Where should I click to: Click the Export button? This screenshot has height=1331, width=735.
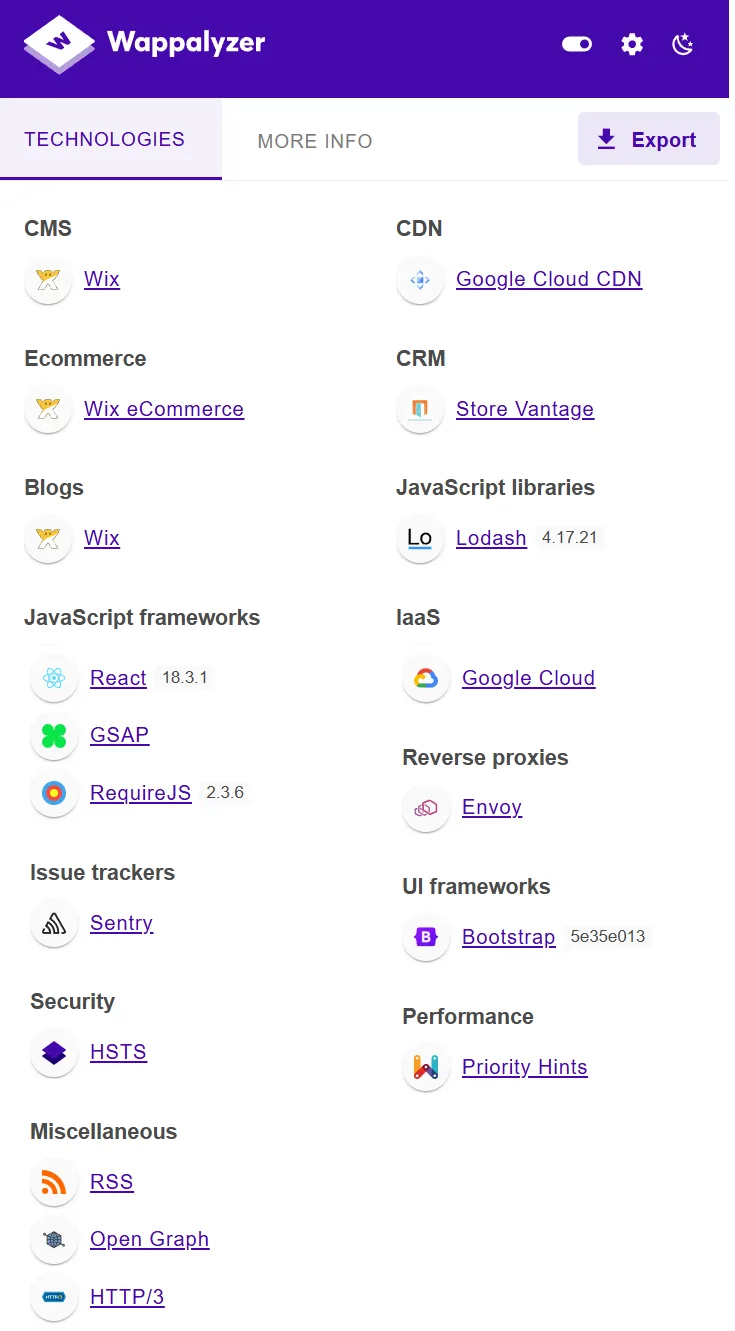tap(648, 139)
